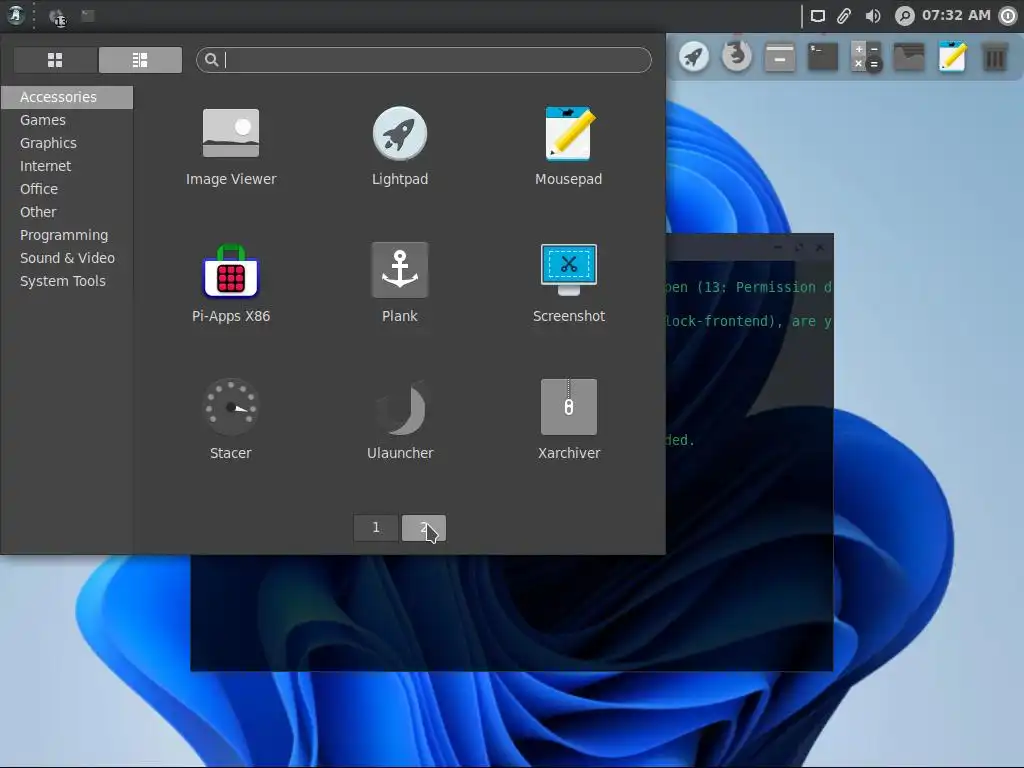
Task: Open the Image Viewer application
Action: click(x=231, y=147)
